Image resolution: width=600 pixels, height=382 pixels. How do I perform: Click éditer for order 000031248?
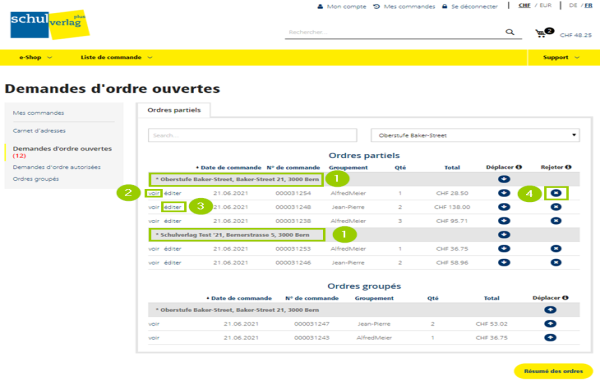point(173,207)
